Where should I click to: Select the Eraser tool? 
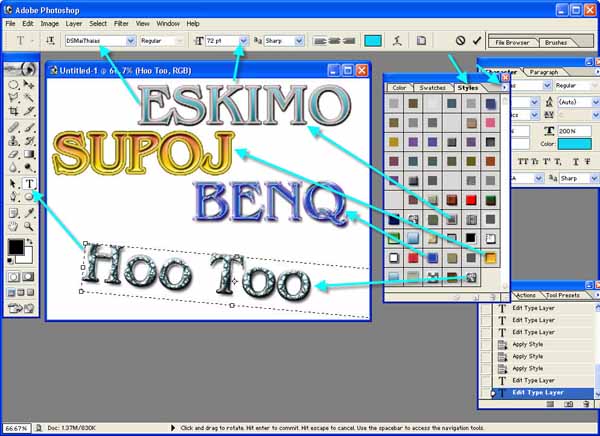pyautogui.click(x=13, y=154)
